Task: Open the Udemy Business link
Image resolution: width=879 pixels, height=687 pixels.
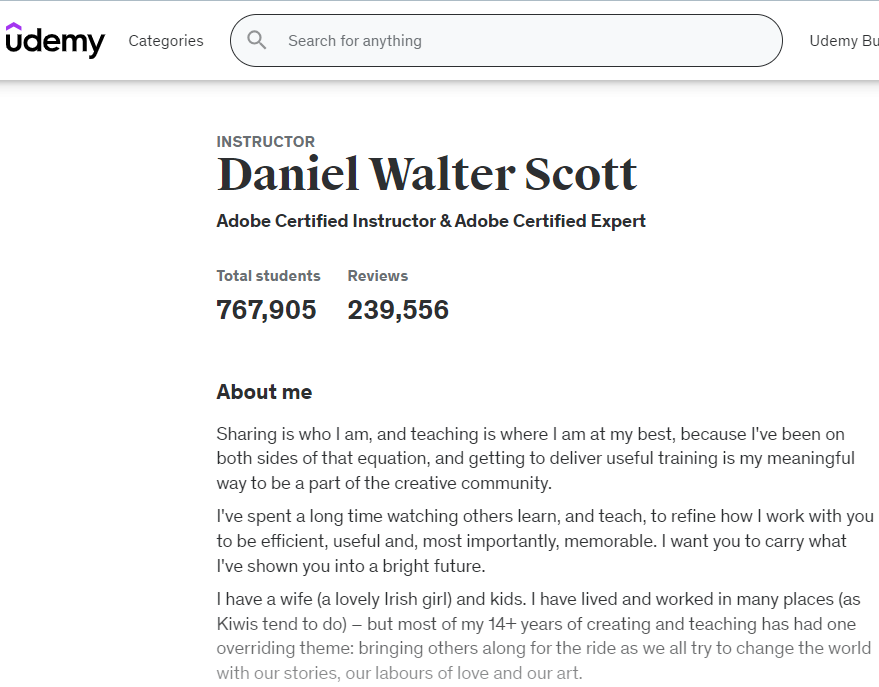Action: 844,41
